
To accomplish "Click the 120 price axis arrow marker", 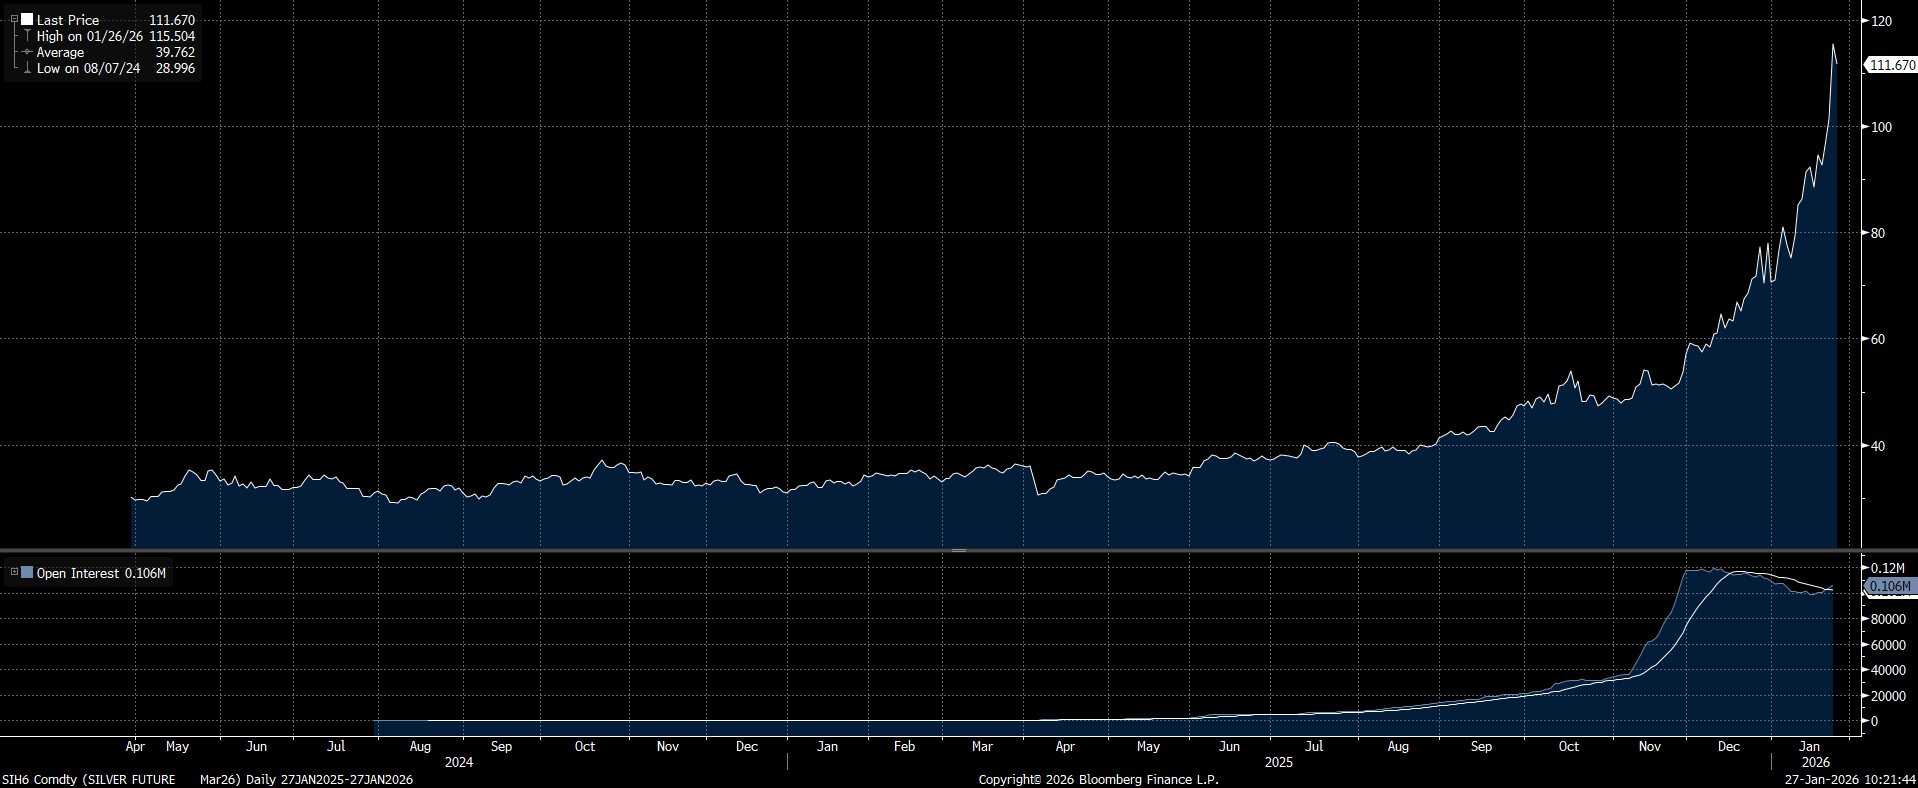I will pyautogui.click(x=1865, y=21).
